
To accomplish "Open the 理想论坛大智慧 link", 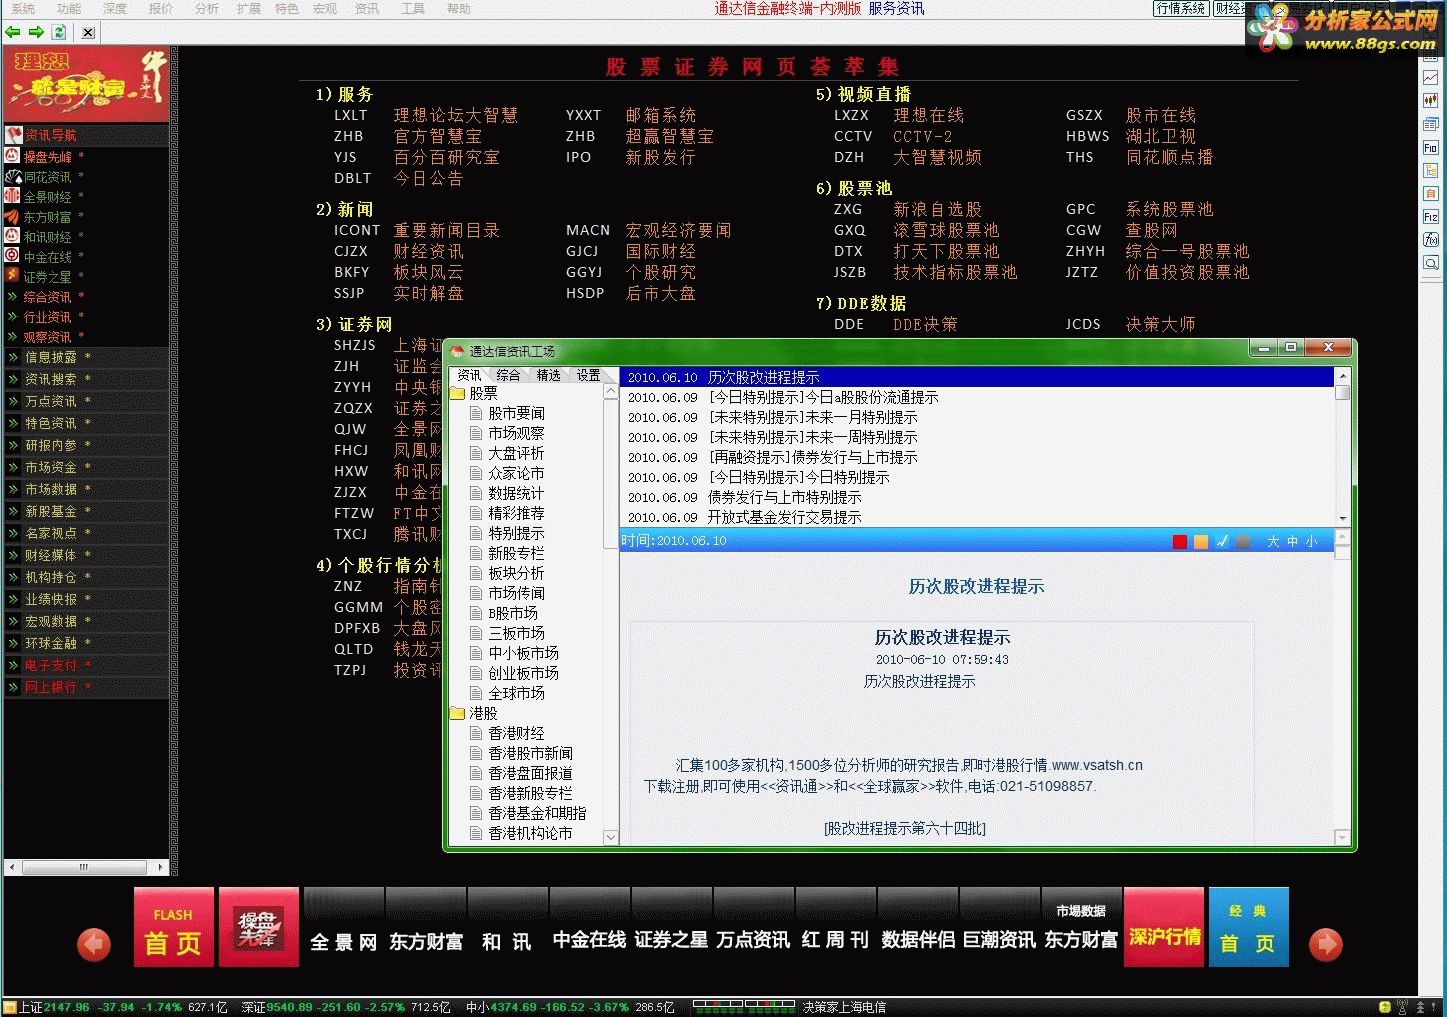I will 455,115.
